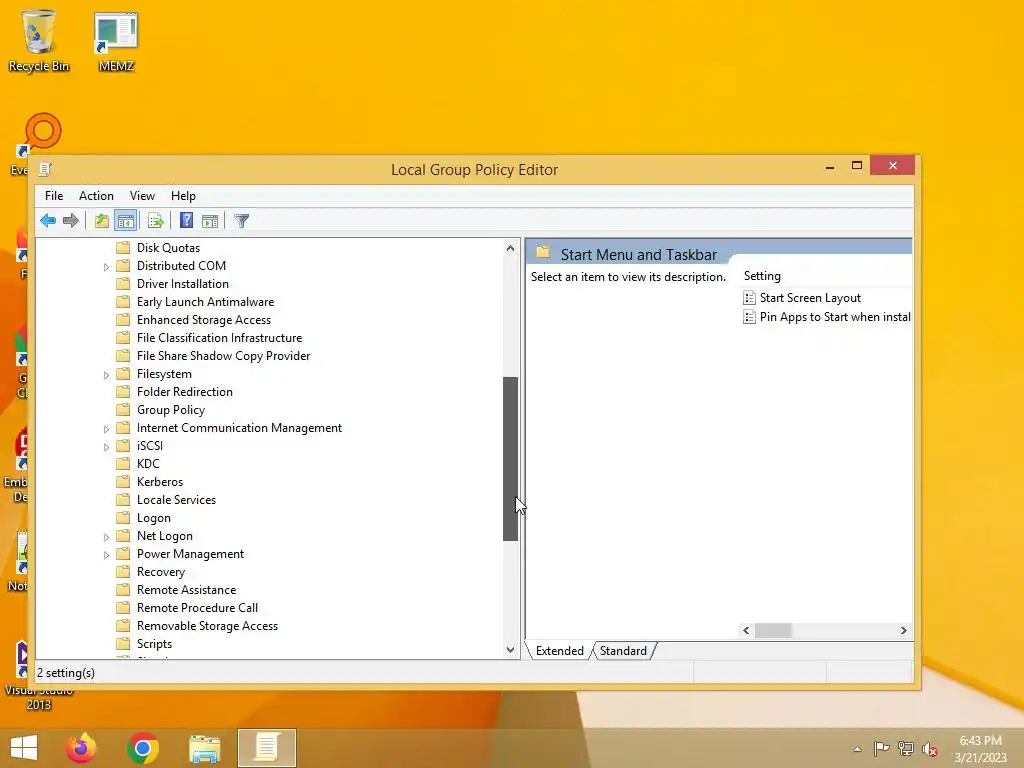Image resolution: width=1024 pixels, height=768 pixels.
Task: Open the Windows Start button
Action: point(24,748)
